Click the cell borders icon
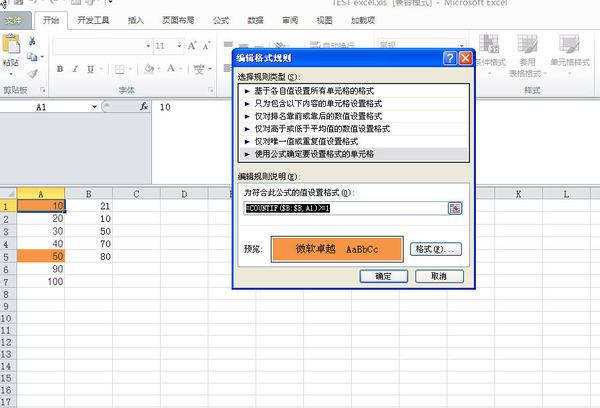Viewport: 600px width, 408px height. tap(120, 69)
